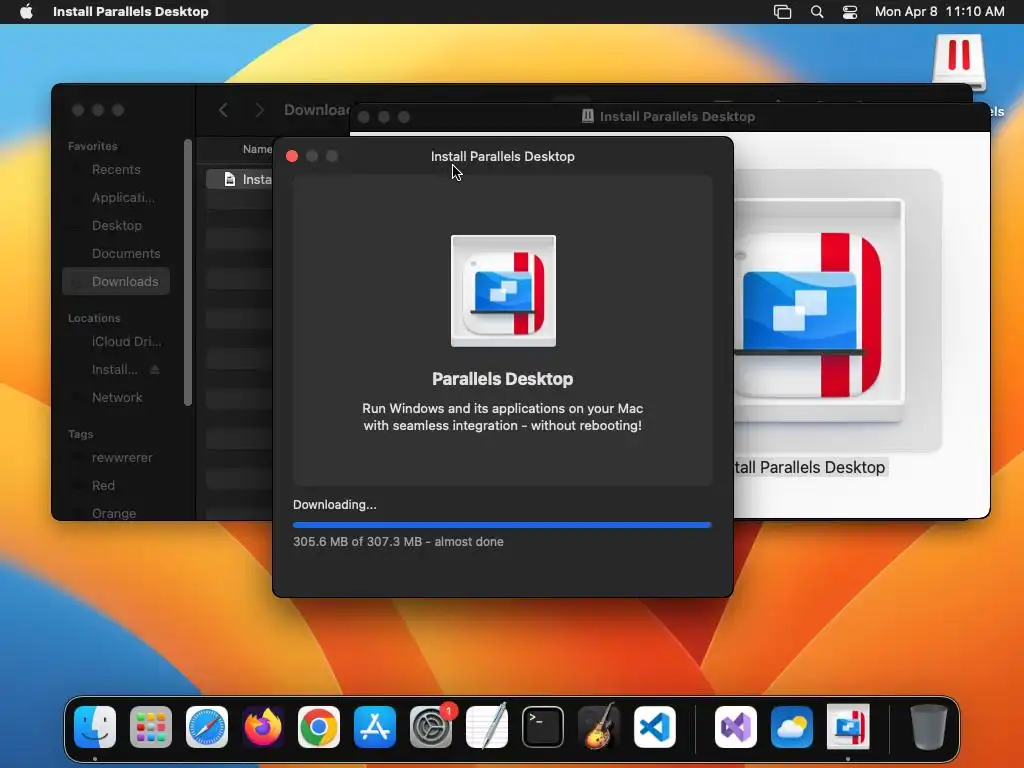Launch Visual Studio Code from dock

(655, 727)
